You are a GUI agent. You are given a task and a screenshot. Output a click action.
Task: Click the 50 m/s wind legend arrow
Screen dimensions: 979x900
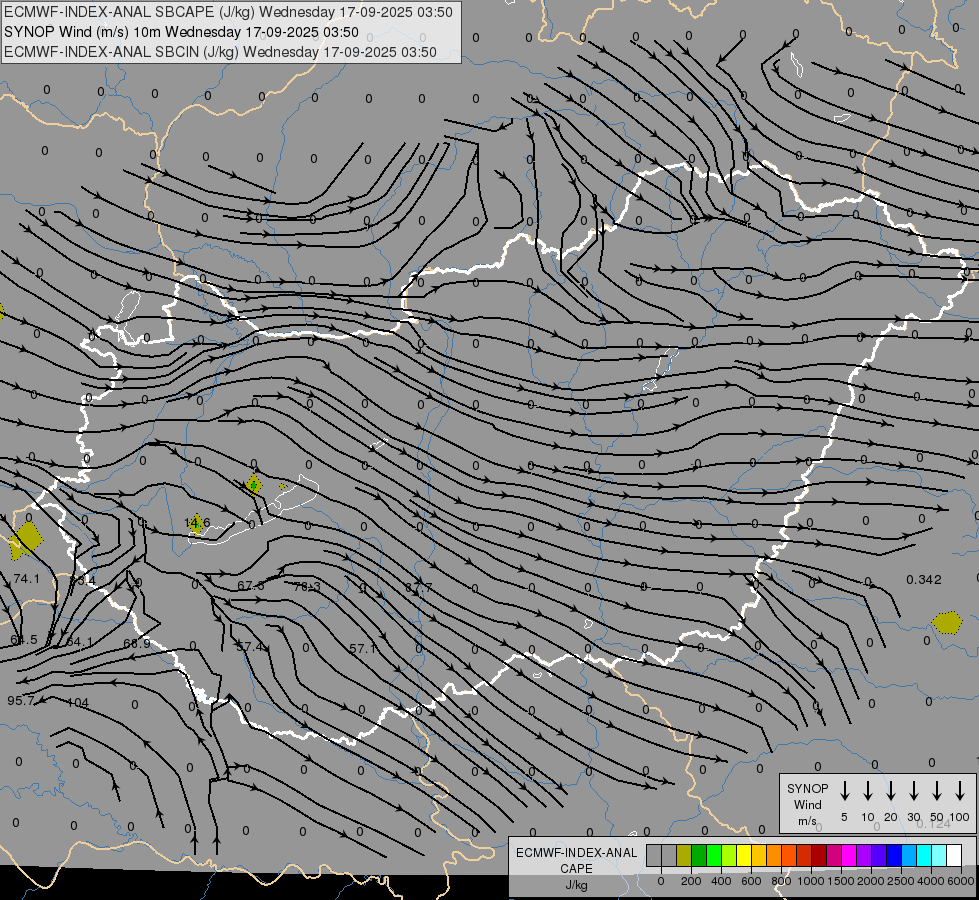click(936, 791)
